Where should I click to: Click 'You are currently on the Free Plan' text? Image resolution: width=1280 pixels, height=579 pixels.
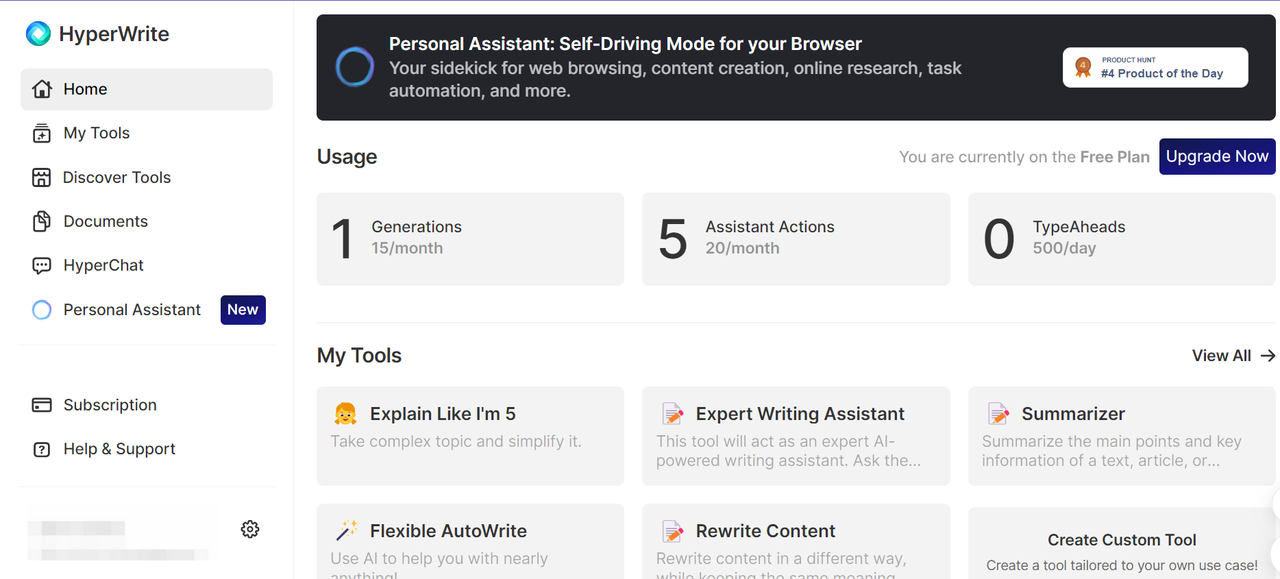(1024, 157)
